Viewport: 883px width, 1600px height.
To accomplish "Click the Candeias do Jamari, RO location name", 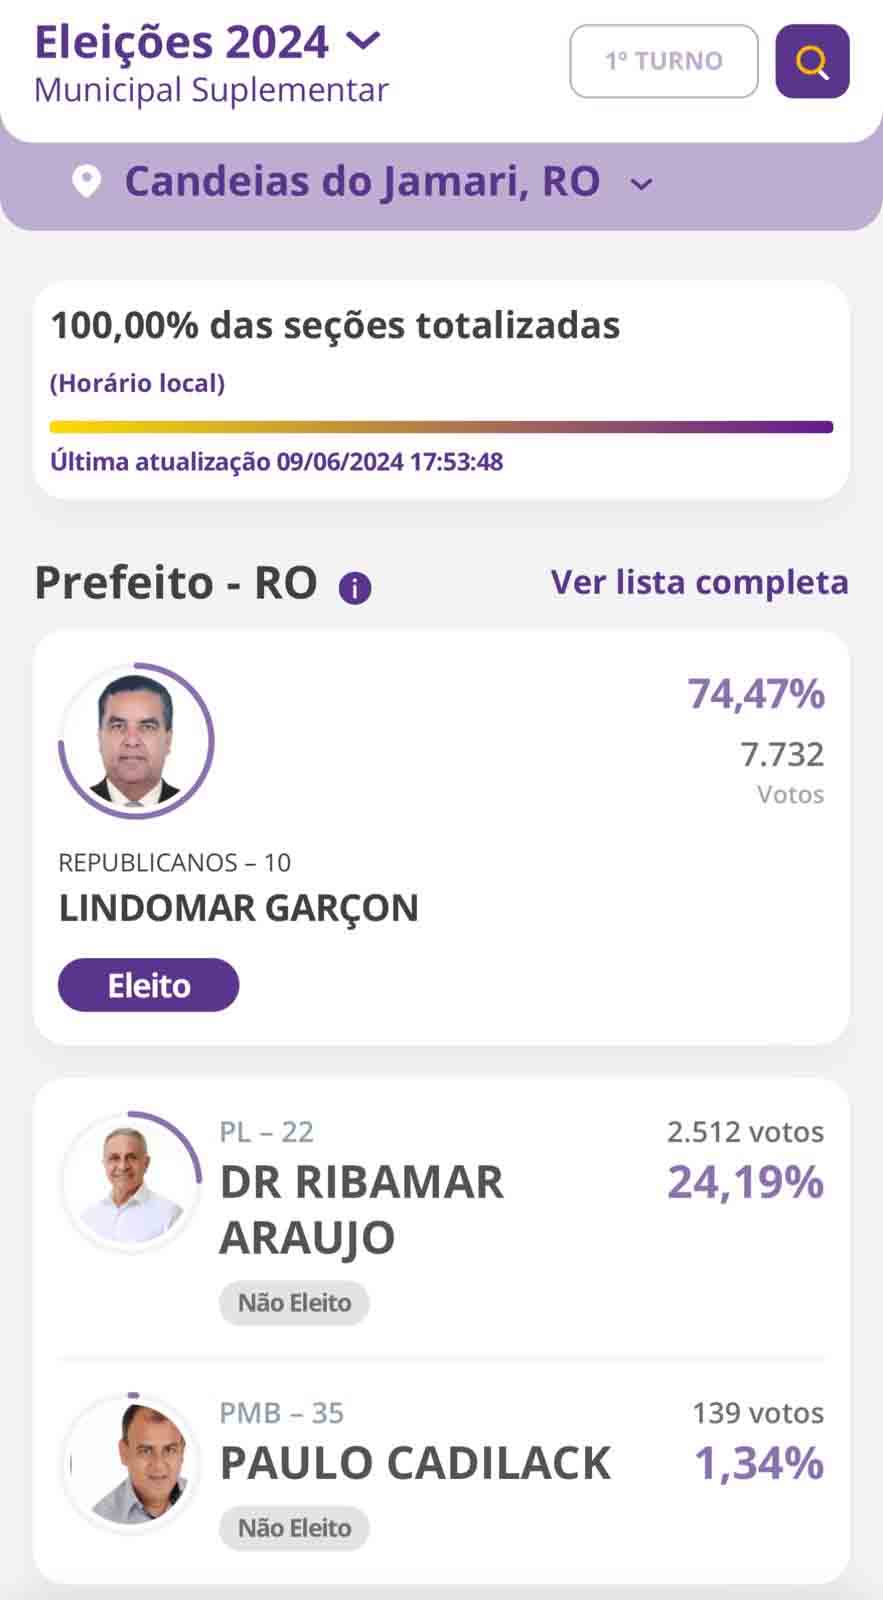I will (362, 182).
